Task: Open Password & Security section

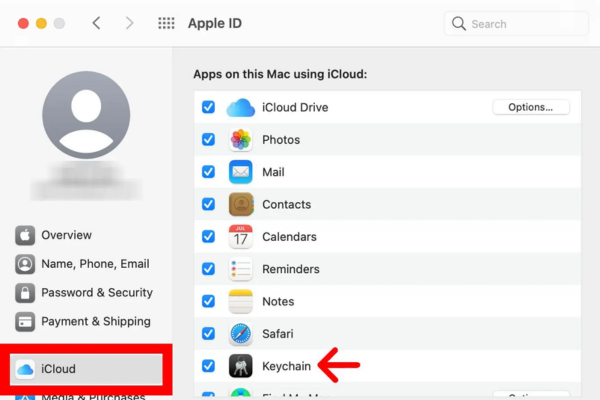Action: [x=86, y=293]
